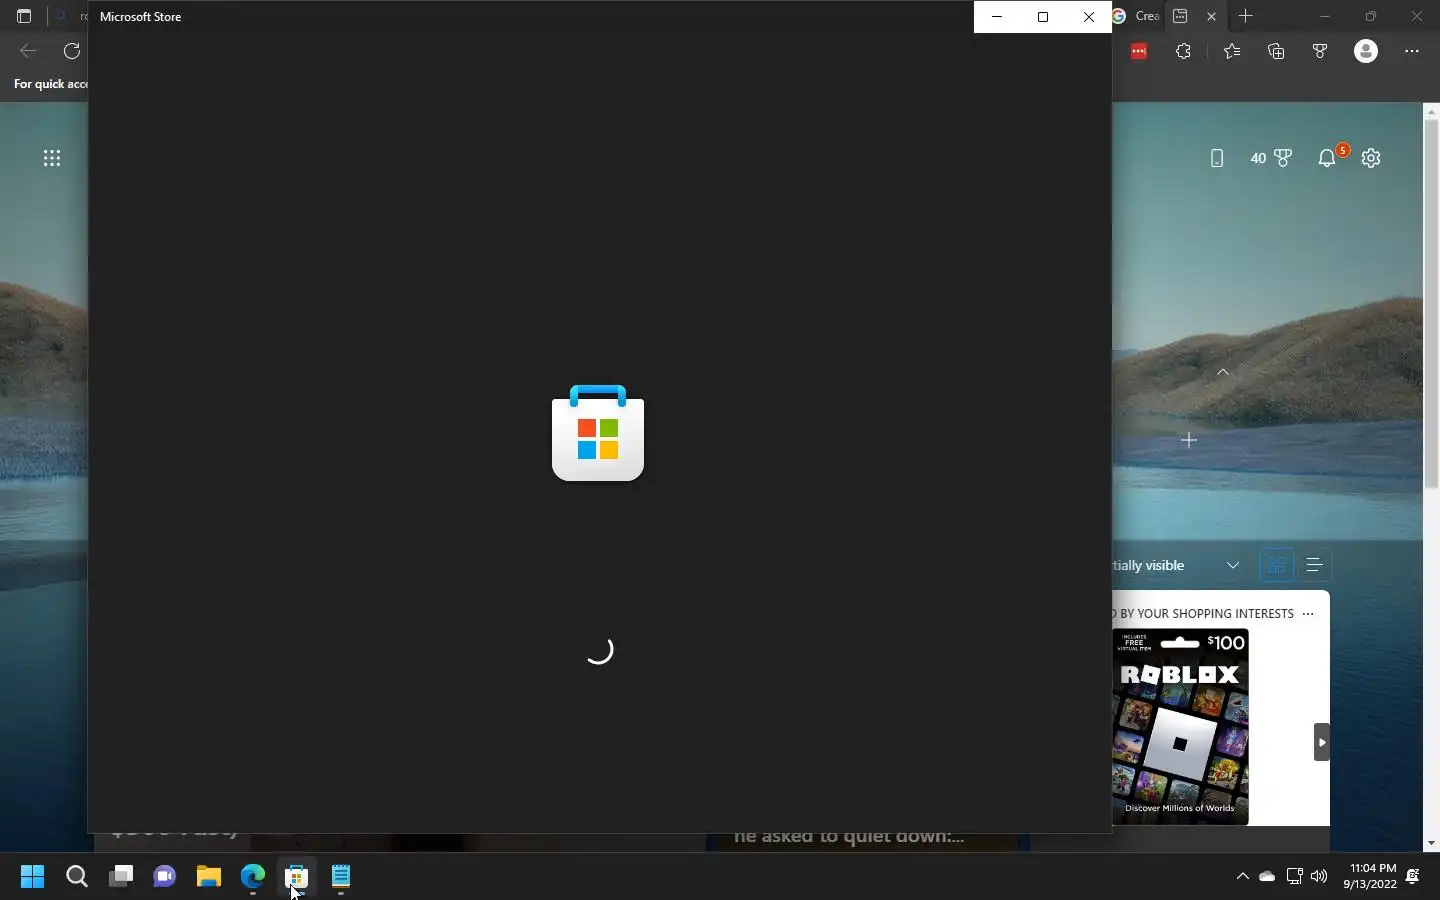1440x900 pixels.
Task: Maximize the Microsoft Store window
Action: pyautogui.click(x=1043, y=17)
